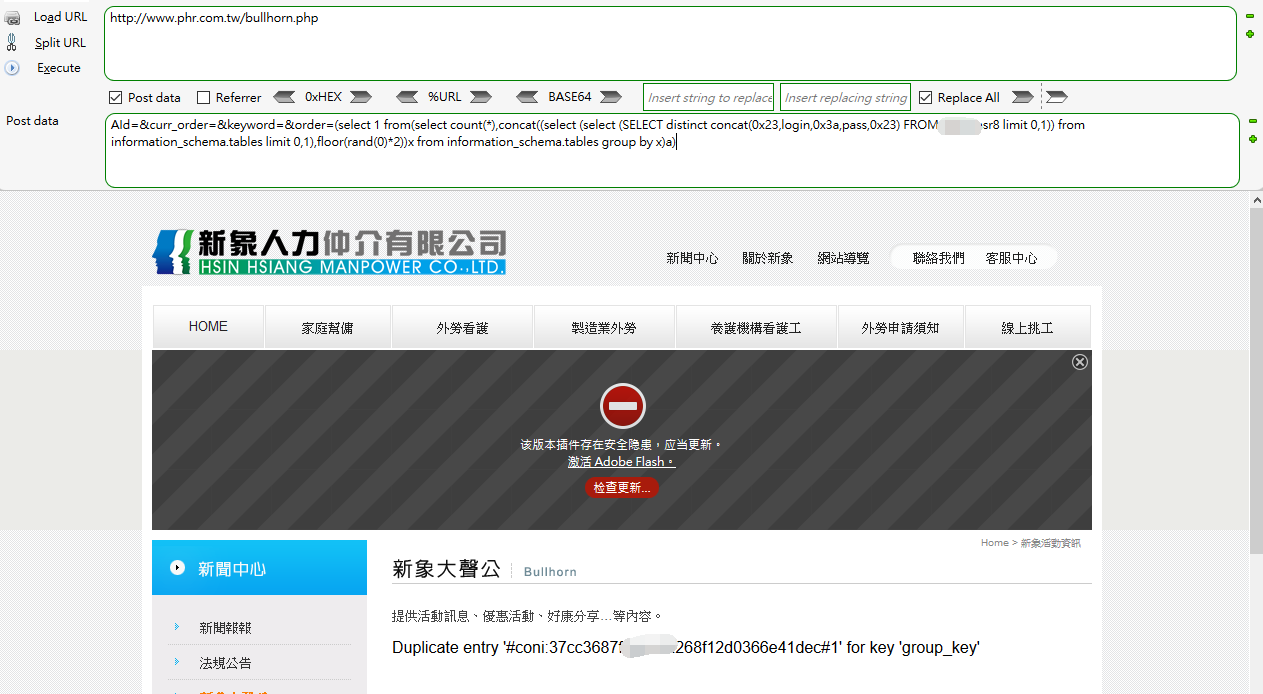Open the 0xHEX menu label
This screenshot has height=694, width=1263.
pyautogui.click(x=323, y=97)
